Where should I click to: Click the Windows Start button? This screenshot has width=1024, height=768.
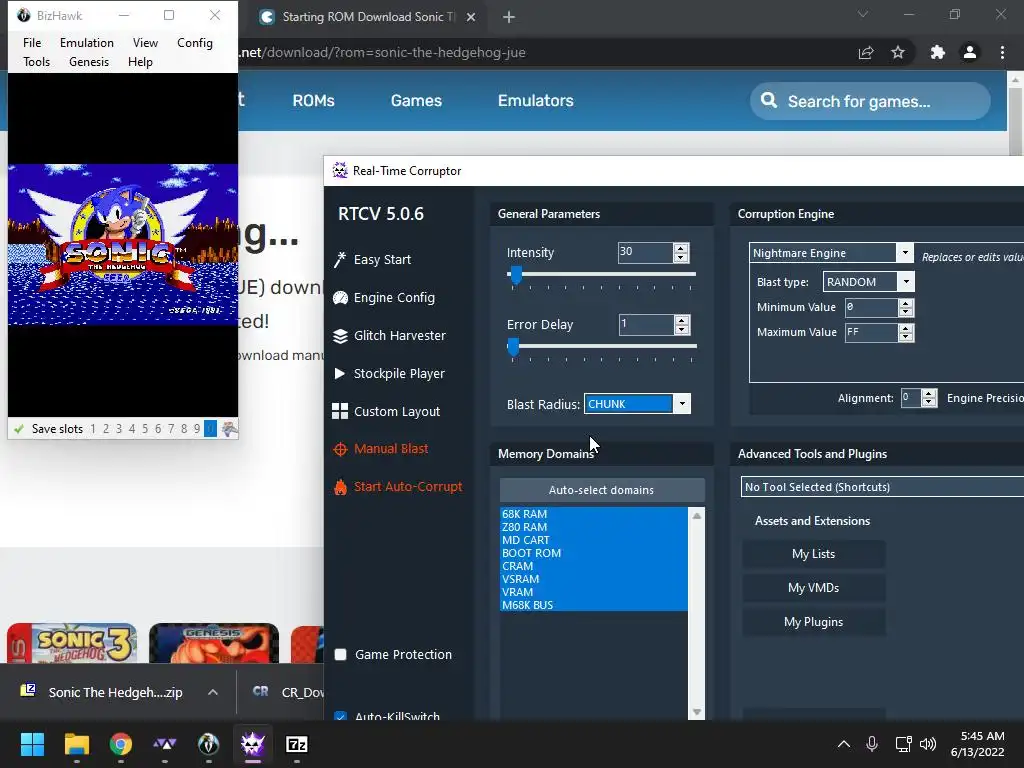[32, 744]
